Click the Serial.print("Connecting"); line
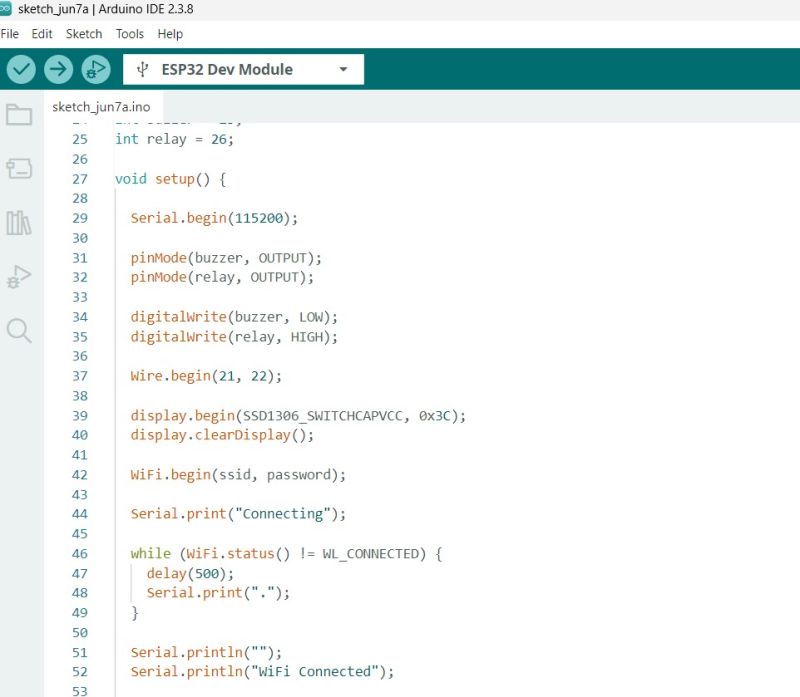The image size is (800, 697). pyautogui.click(x=238, y=514)
